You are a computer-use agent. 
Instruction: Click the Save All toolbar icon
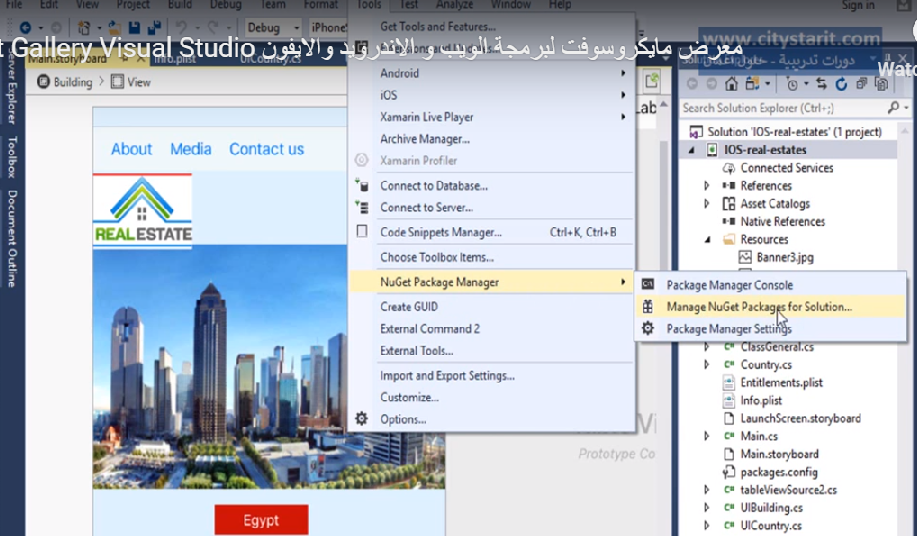154,27
